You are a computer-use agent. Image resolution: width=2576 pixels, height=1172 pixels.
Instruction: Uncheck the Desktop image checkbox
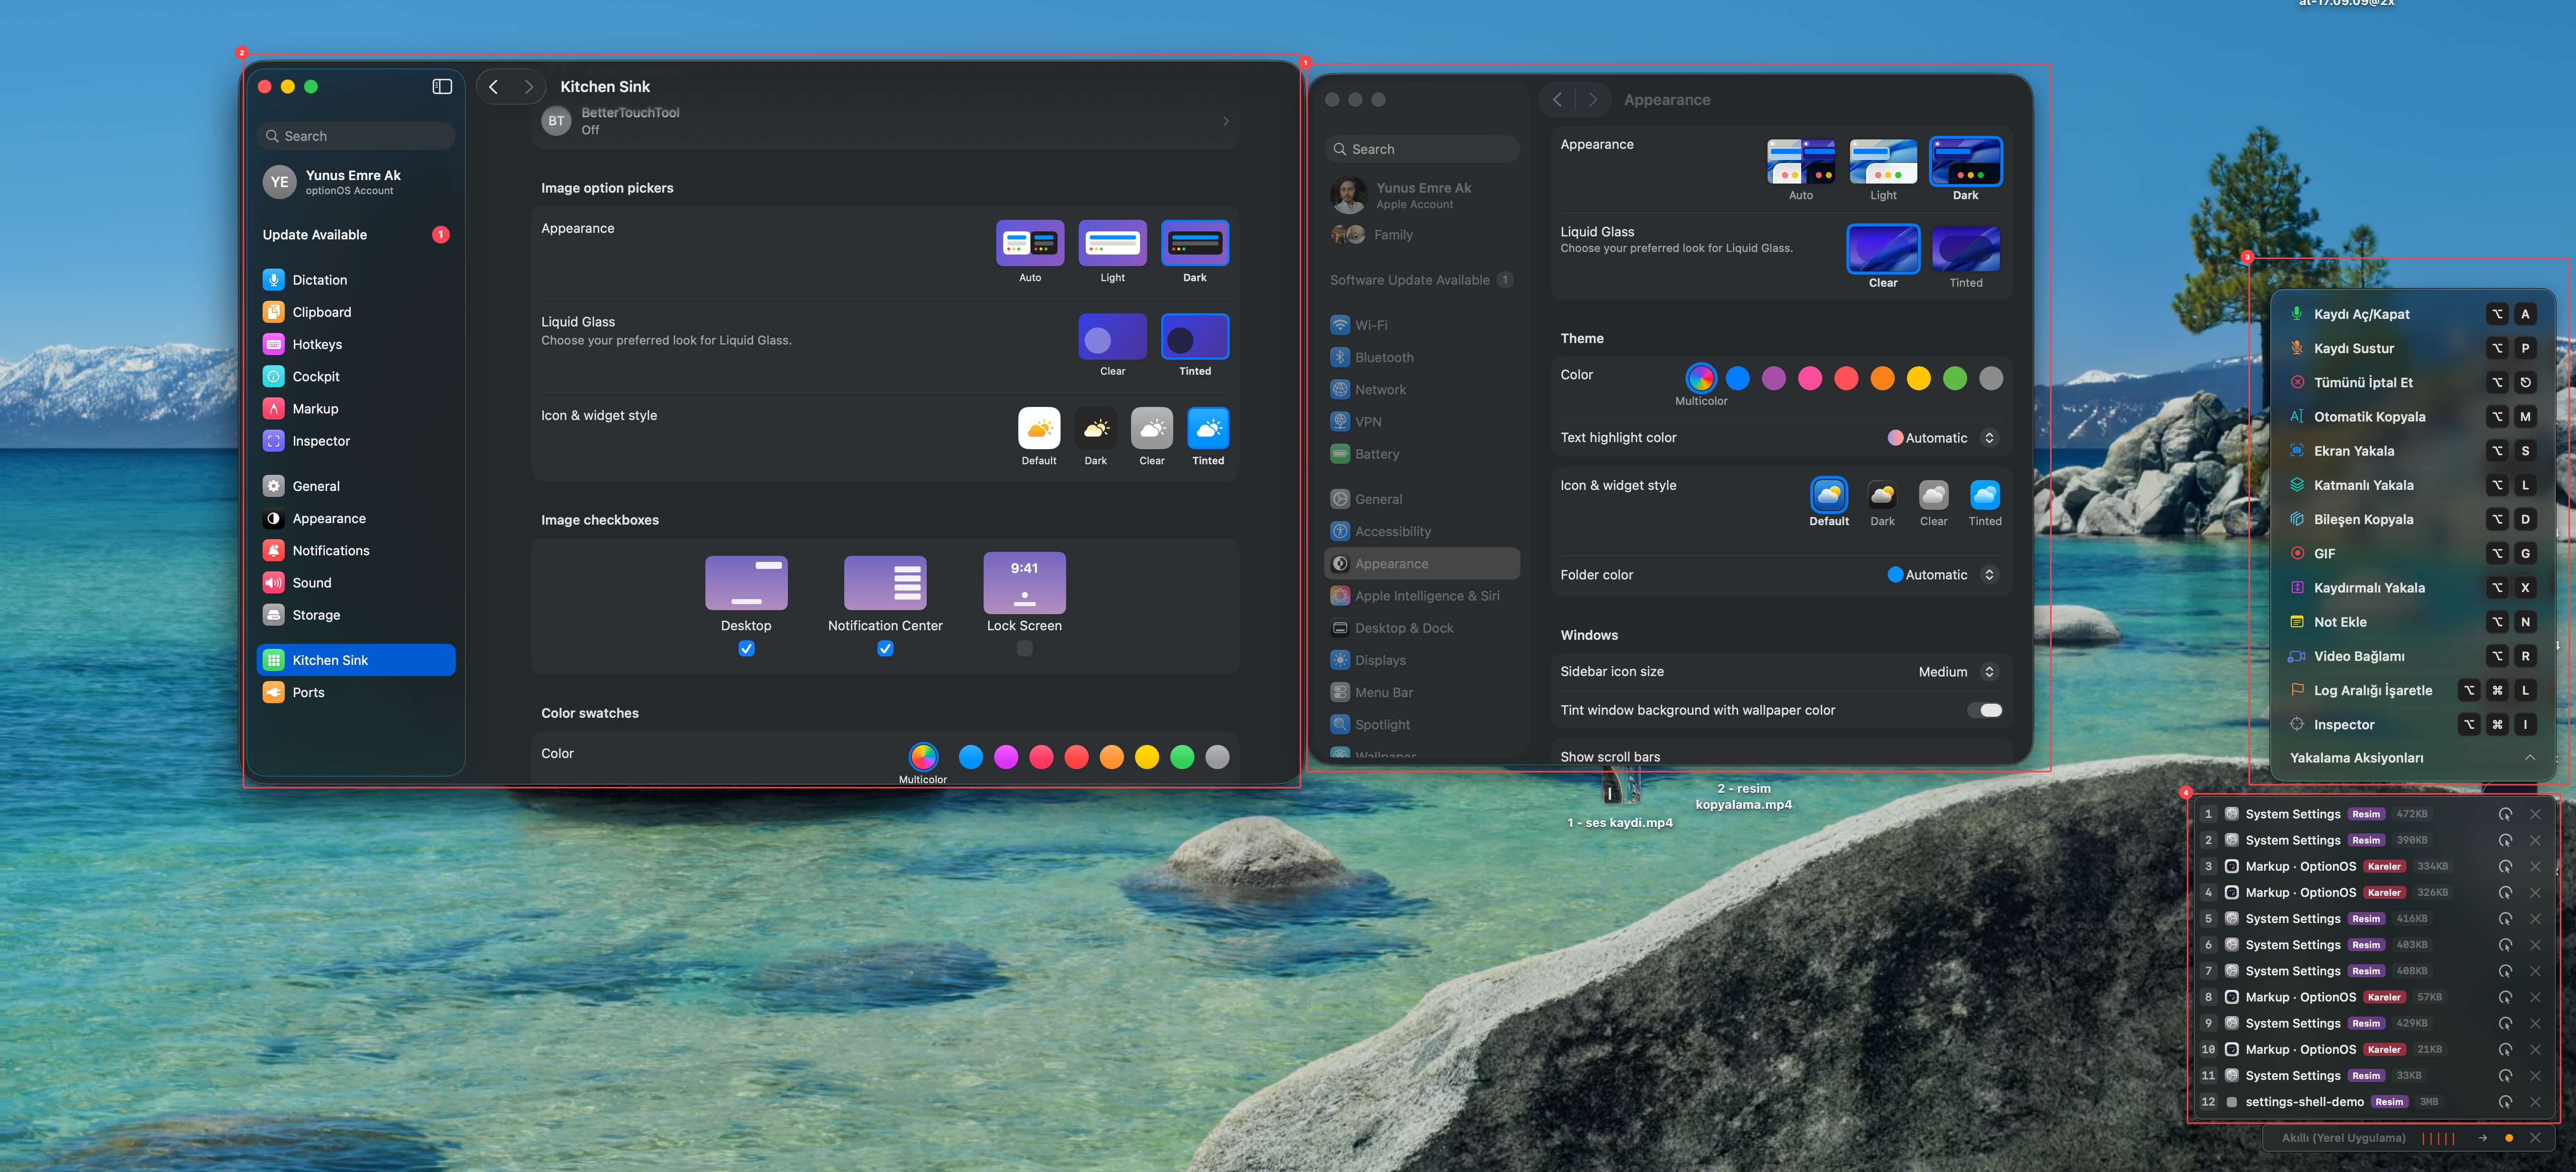(x=746, y=648)
